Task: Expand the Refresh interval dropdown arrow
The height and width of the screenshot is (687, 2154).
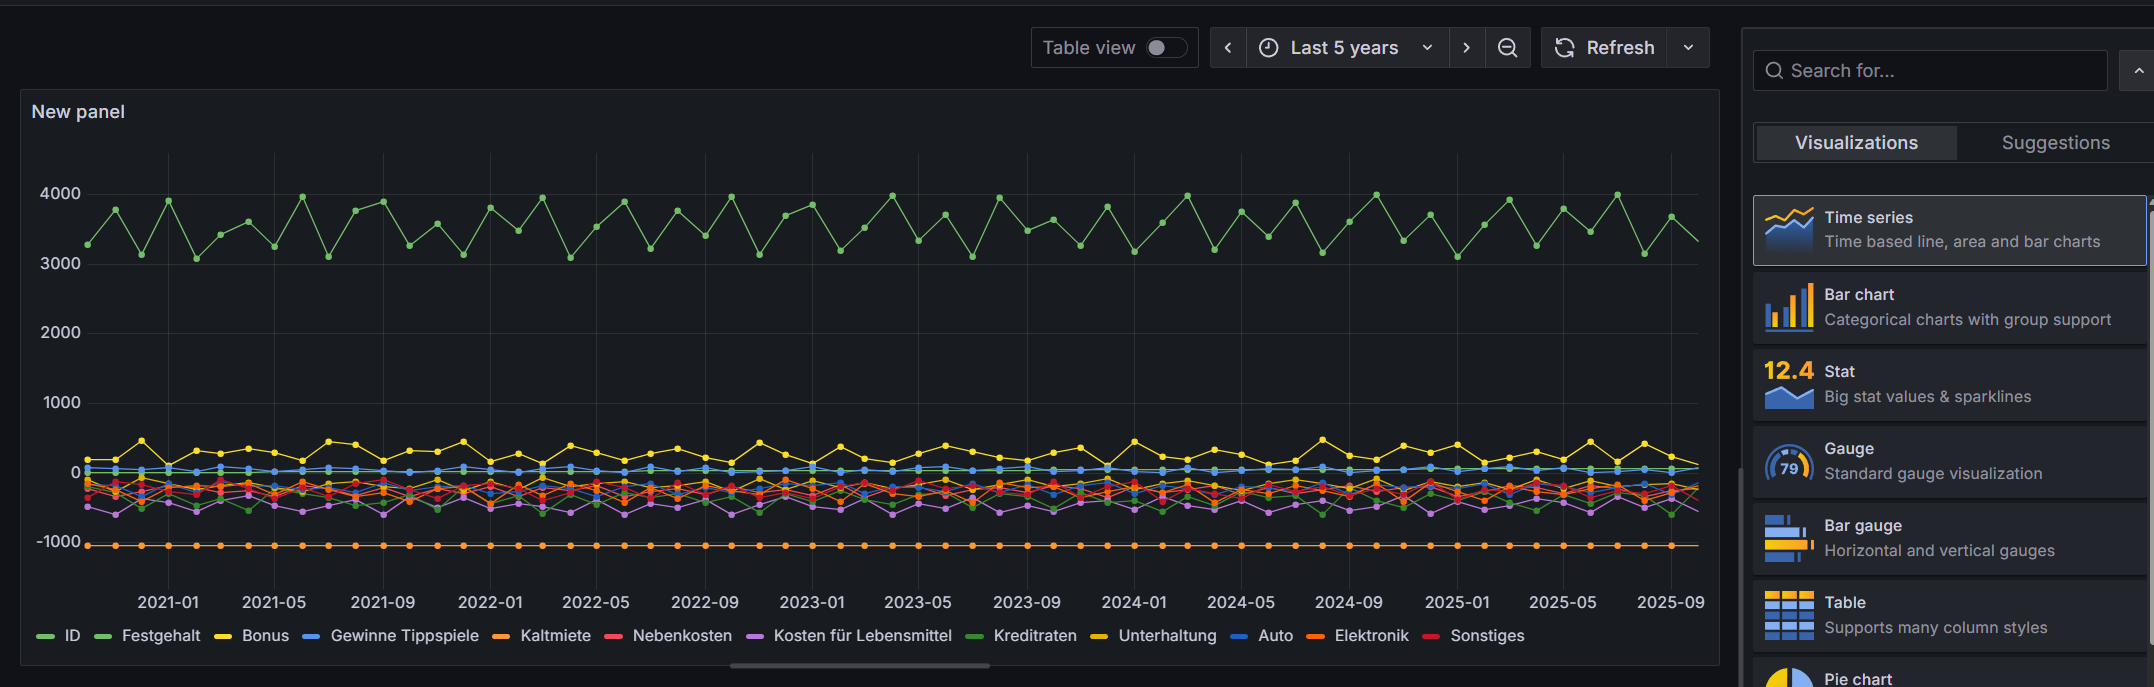Action: click(x=1688, y=48)
